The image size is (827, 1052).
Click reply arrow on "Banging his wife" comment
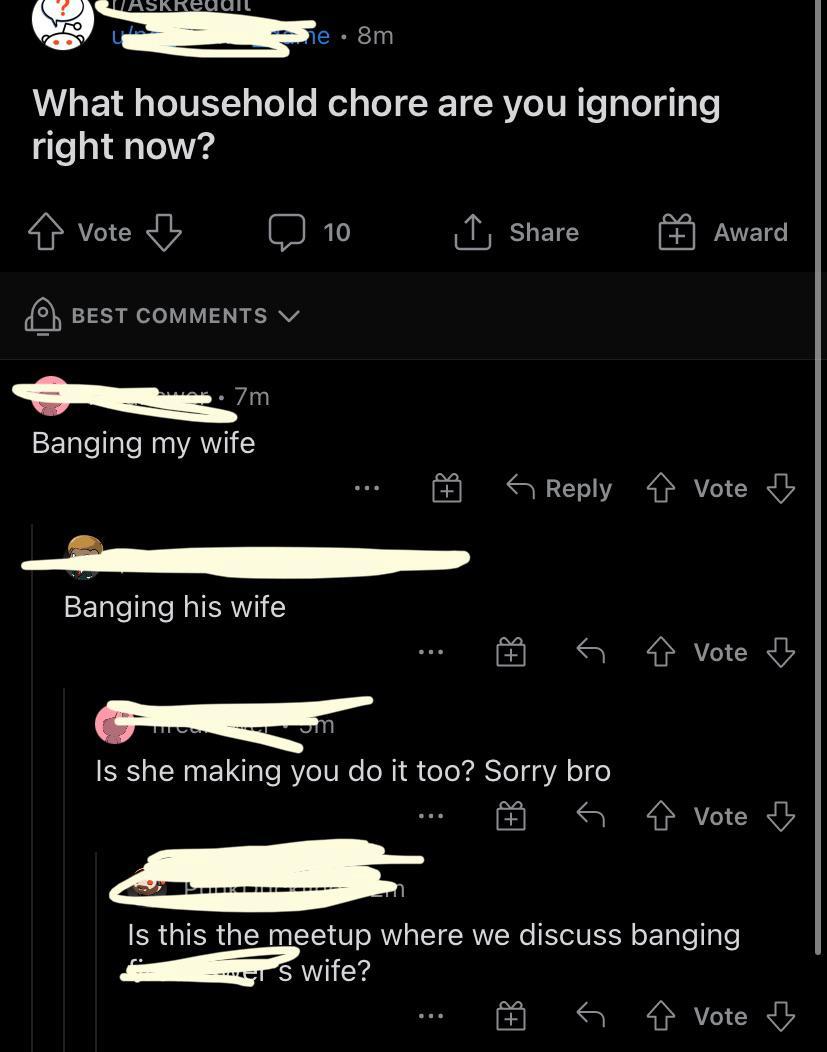pyautogui.click(x=591, y=651)
